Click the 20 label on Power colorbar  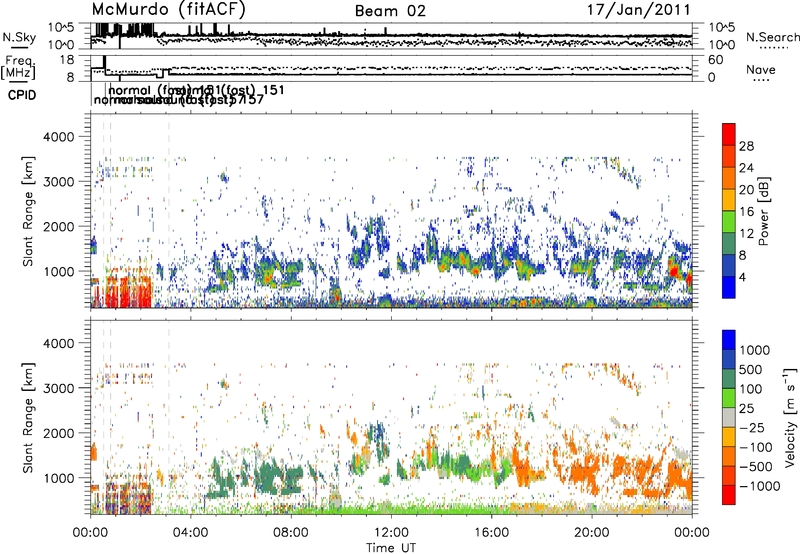(x=746, y=190)
